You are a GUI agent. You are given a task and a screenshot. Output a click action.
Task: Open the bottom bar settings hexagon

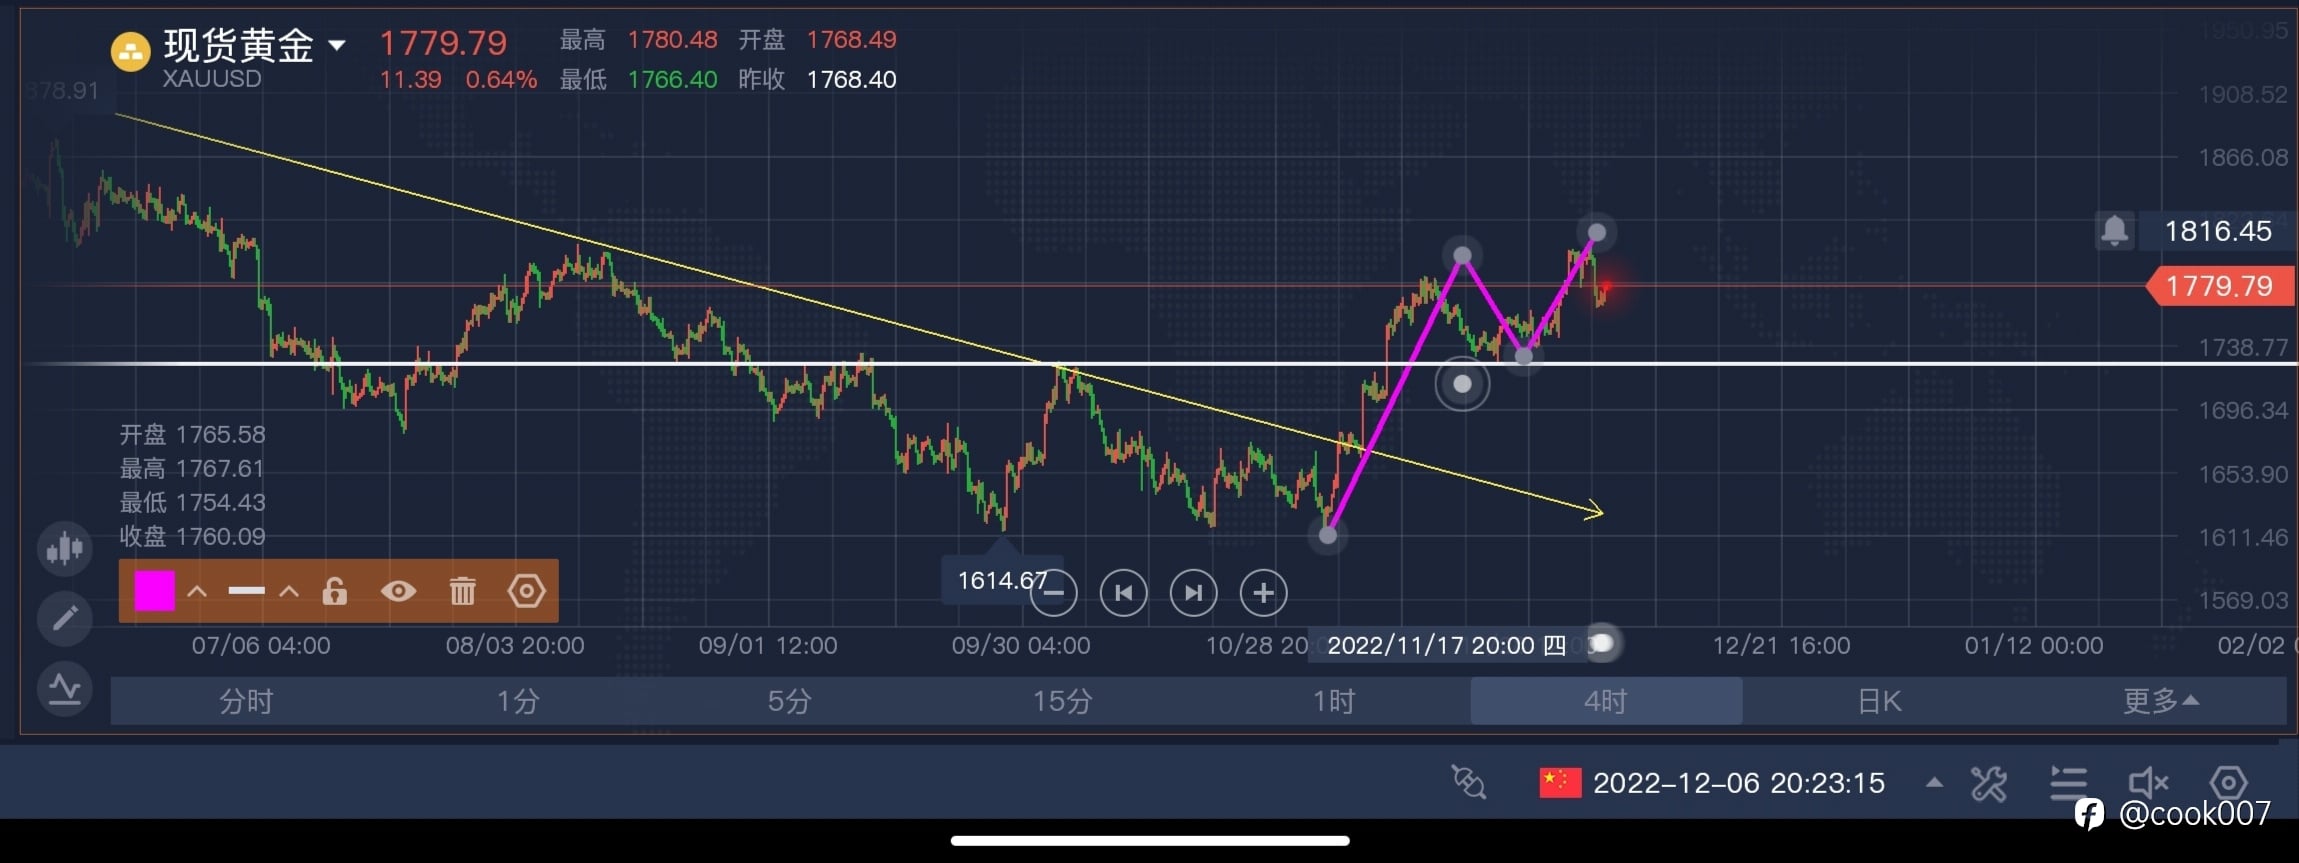pyautogui.click(x=2228, y=783)
